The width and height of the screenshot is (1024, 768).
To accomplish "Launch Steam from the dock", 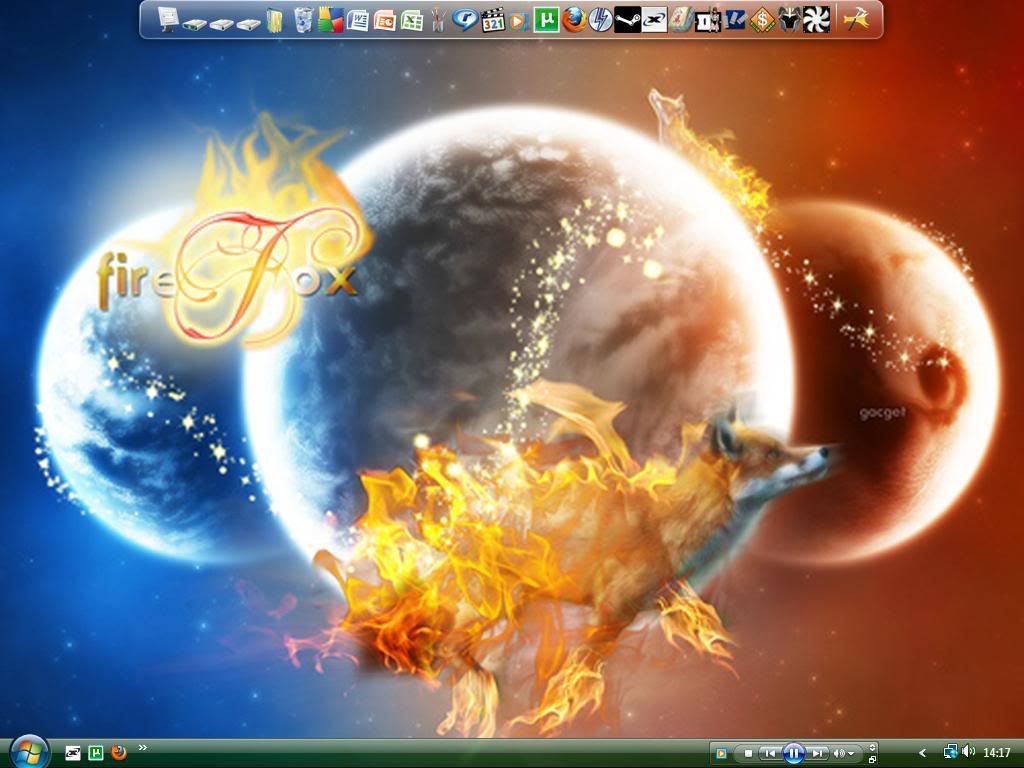I will 627,20.
